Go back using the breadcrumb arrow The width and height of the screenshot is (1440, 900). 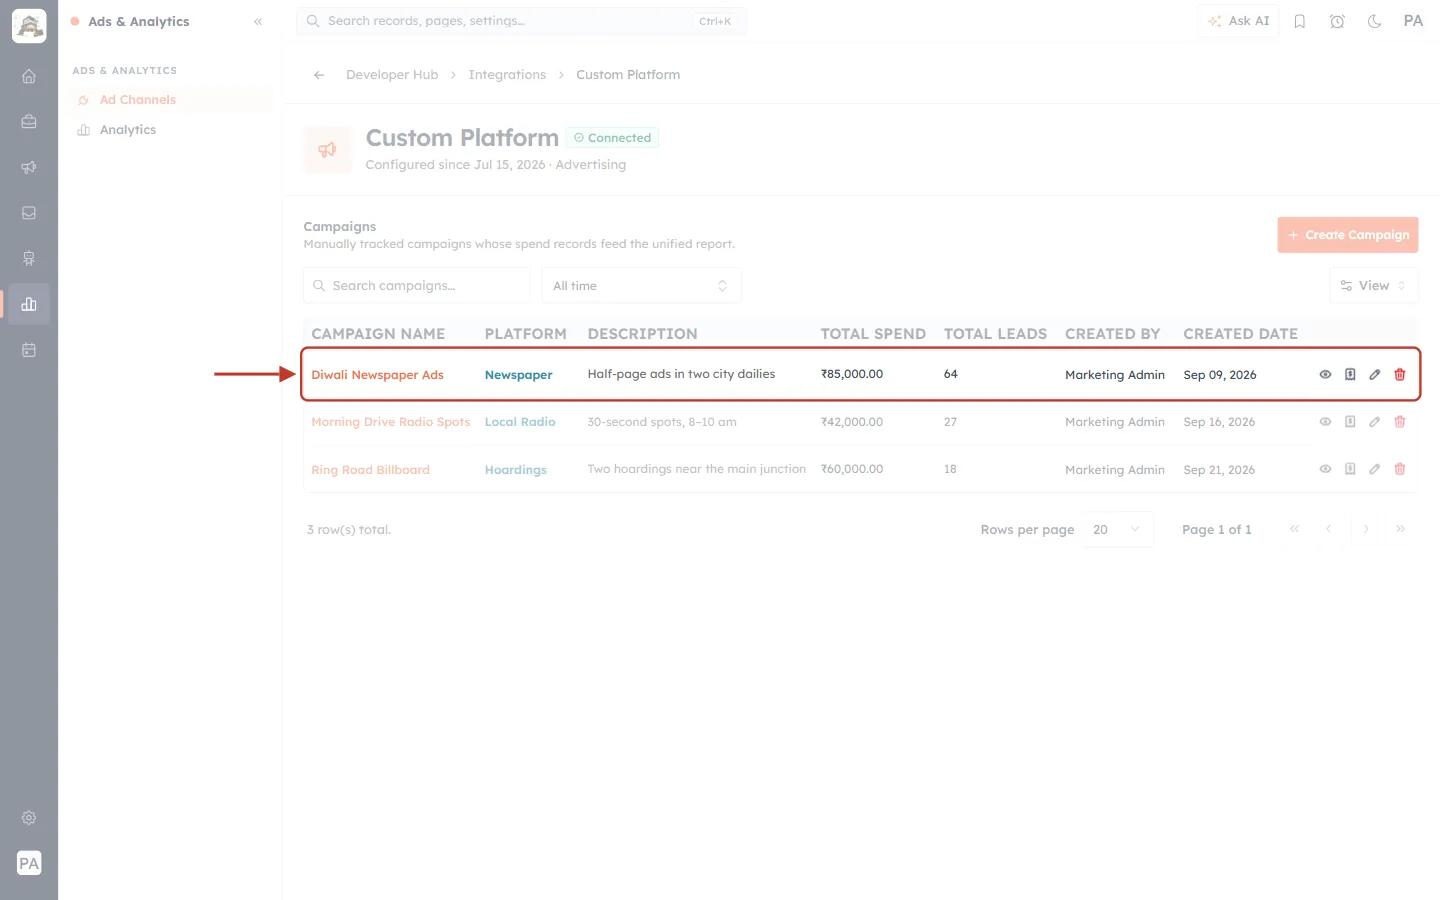click(x=319, y=75)
